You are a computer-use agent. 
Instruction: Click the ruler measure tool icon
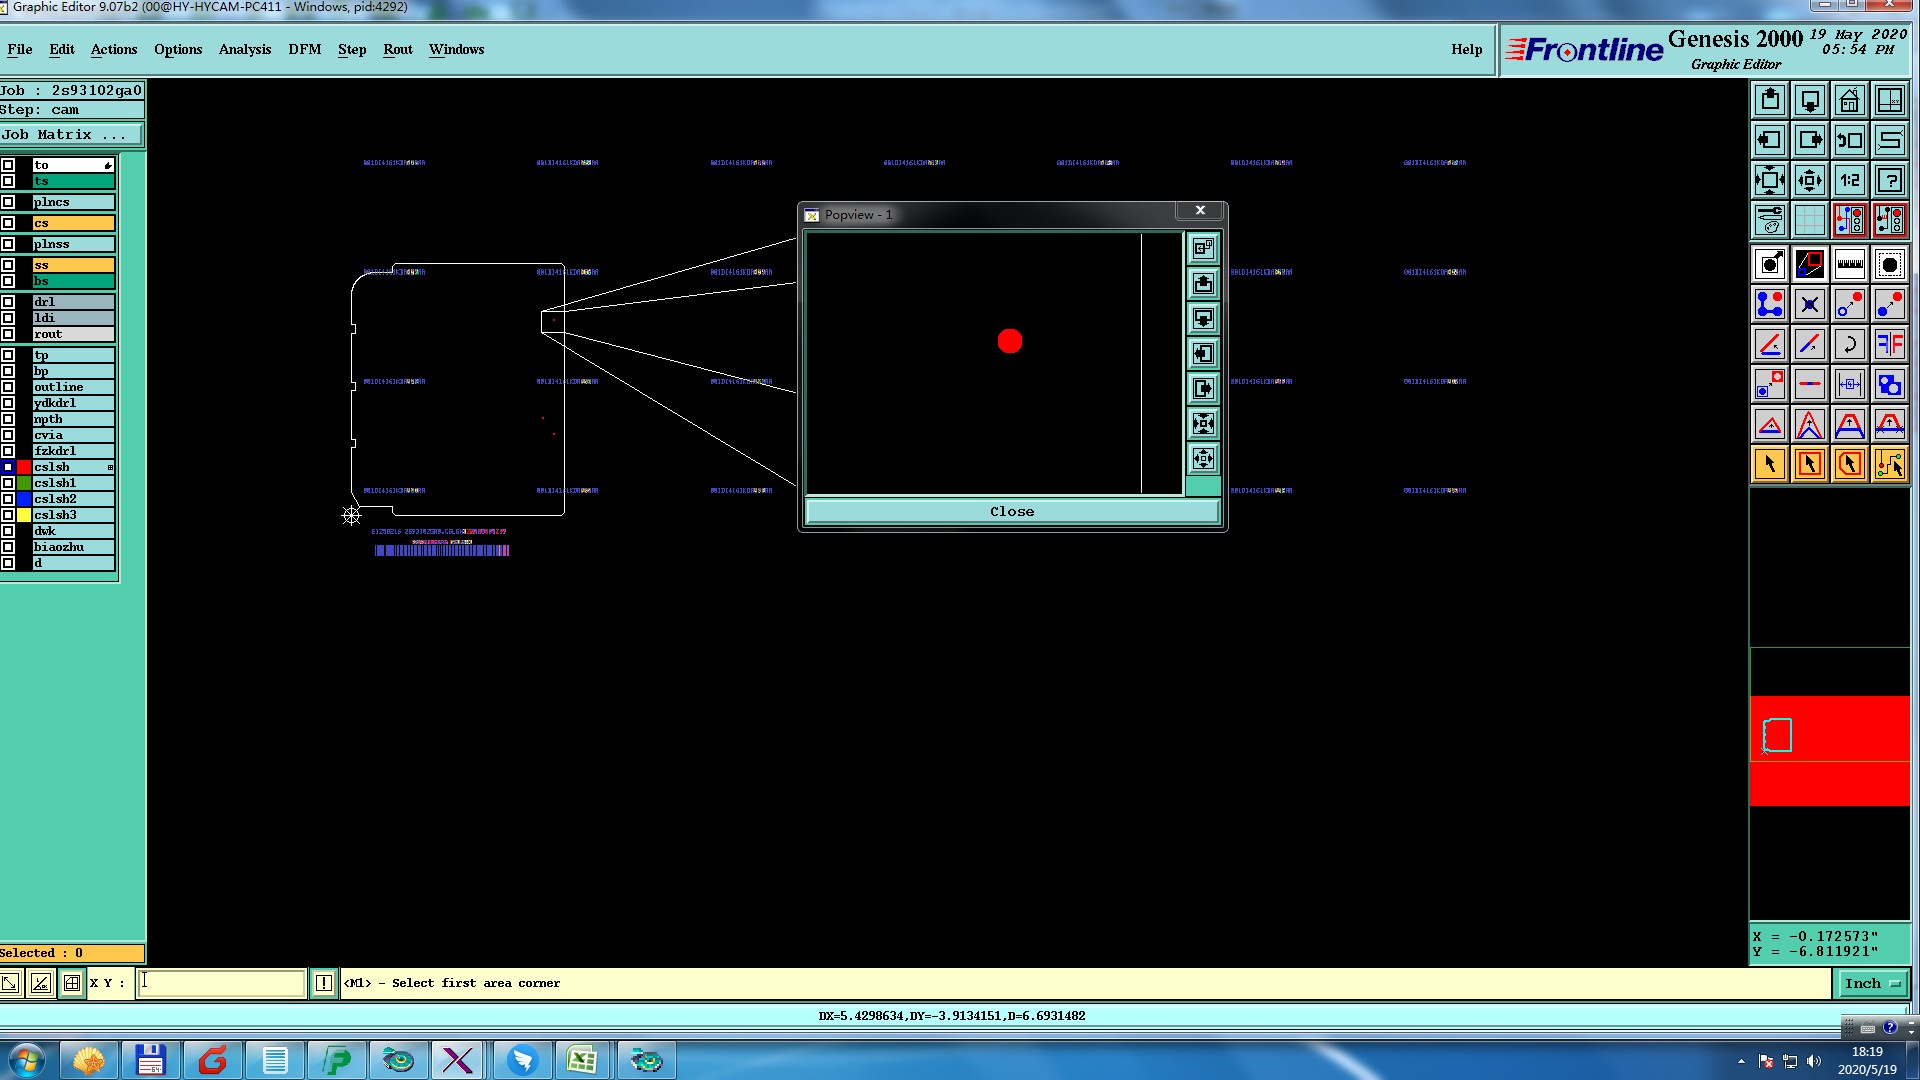pos(1849,265)
